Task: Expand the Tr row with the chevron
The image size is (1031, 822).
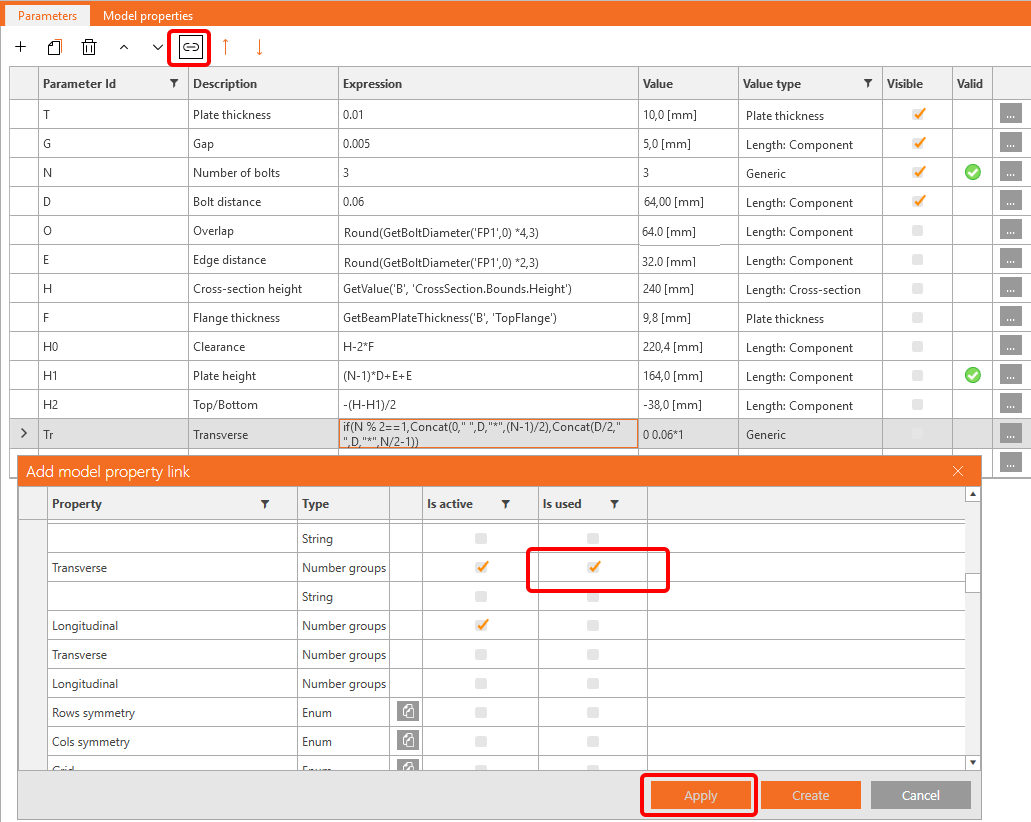Action: pyautogui.click(x=24, y=433)
